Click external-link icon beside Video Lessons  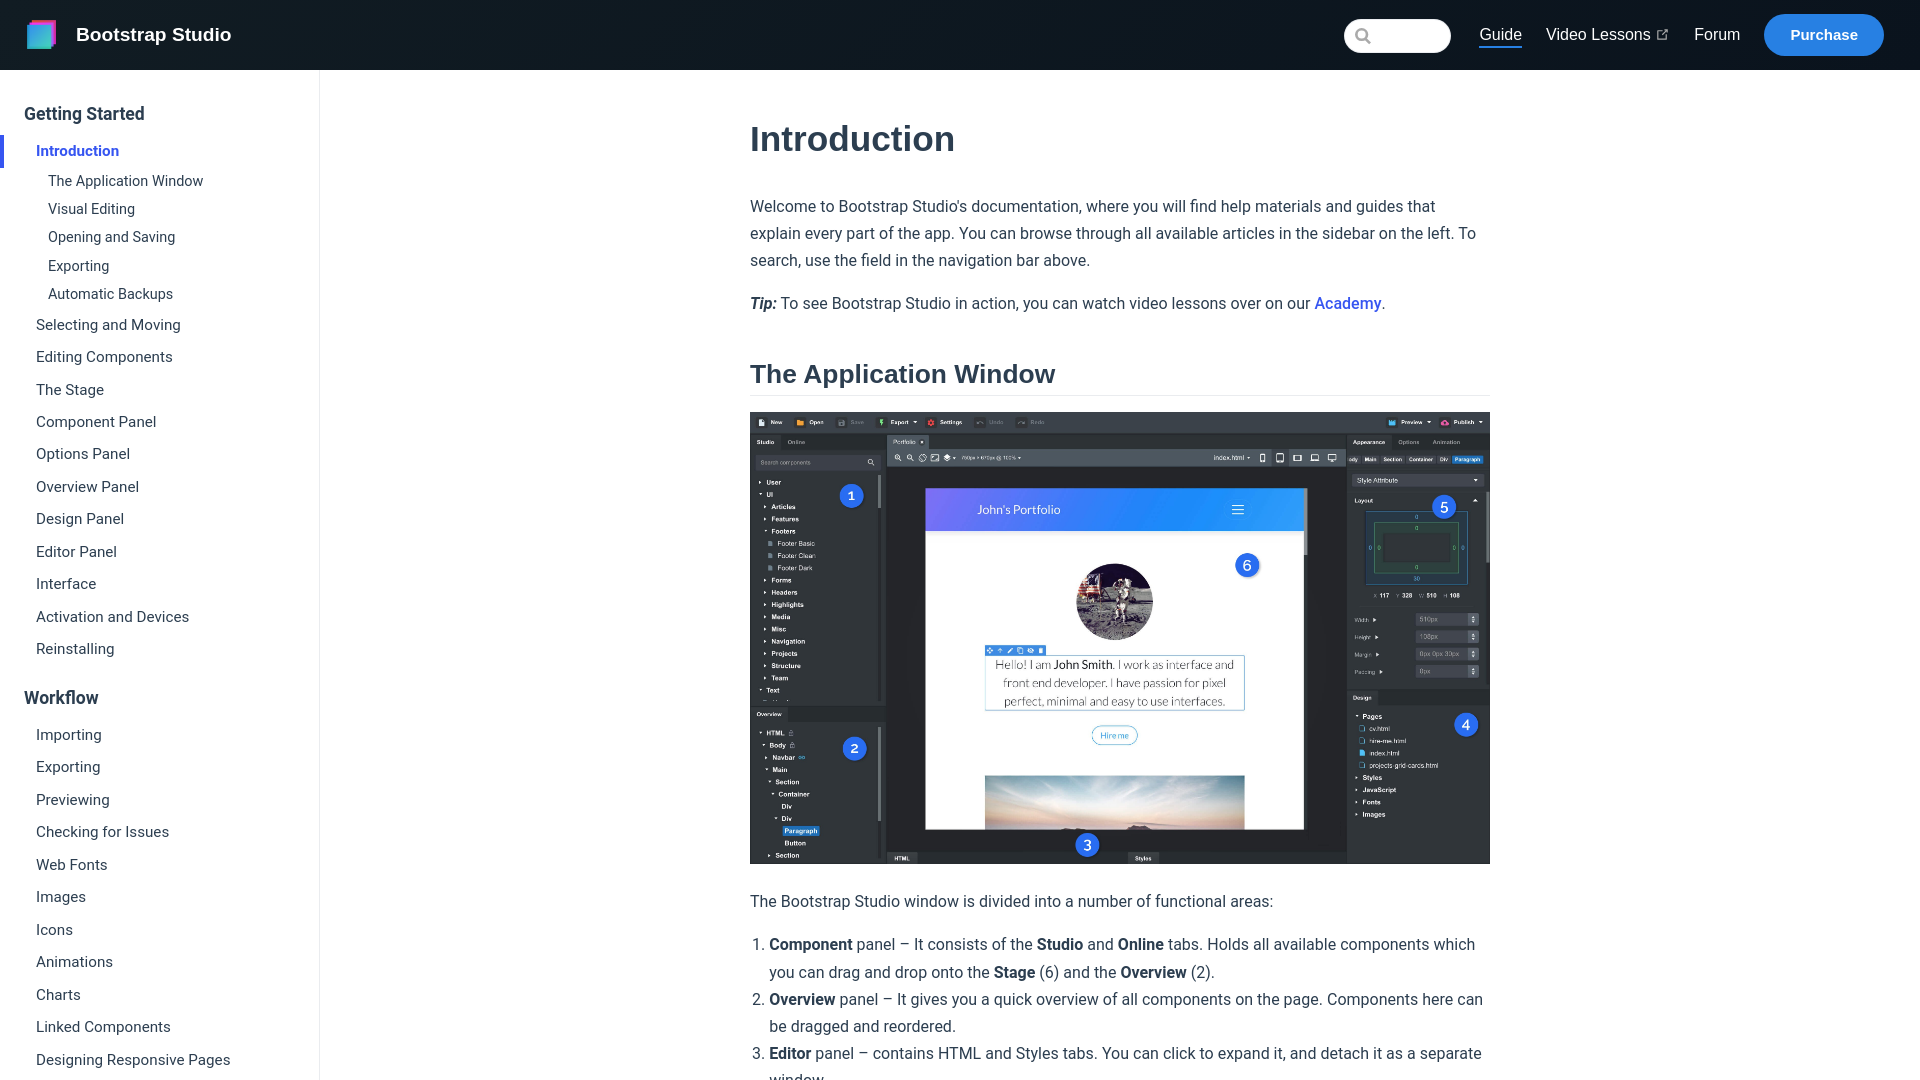coord(1662,35)
